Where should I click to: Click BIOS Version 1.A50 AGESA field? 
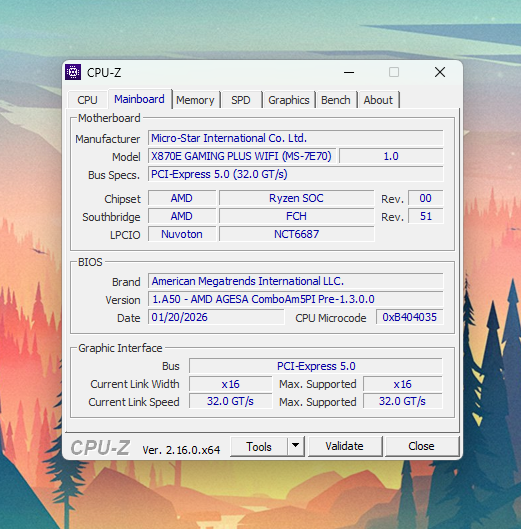(x=296, y=299)
